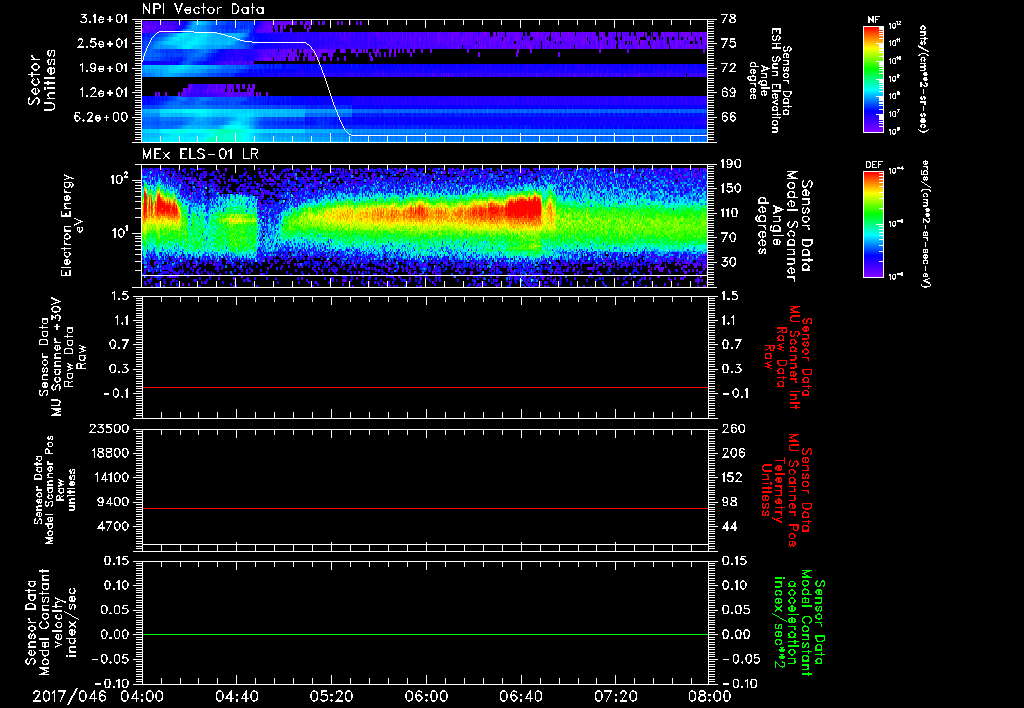Click the NF label above color bar
This screenshot has width=1024, height=708.
click(x=873, y=20)
